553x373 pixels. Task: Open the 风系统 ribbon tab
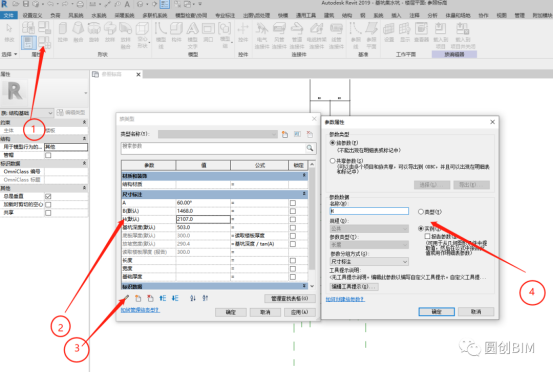click(x=76, y=15)
